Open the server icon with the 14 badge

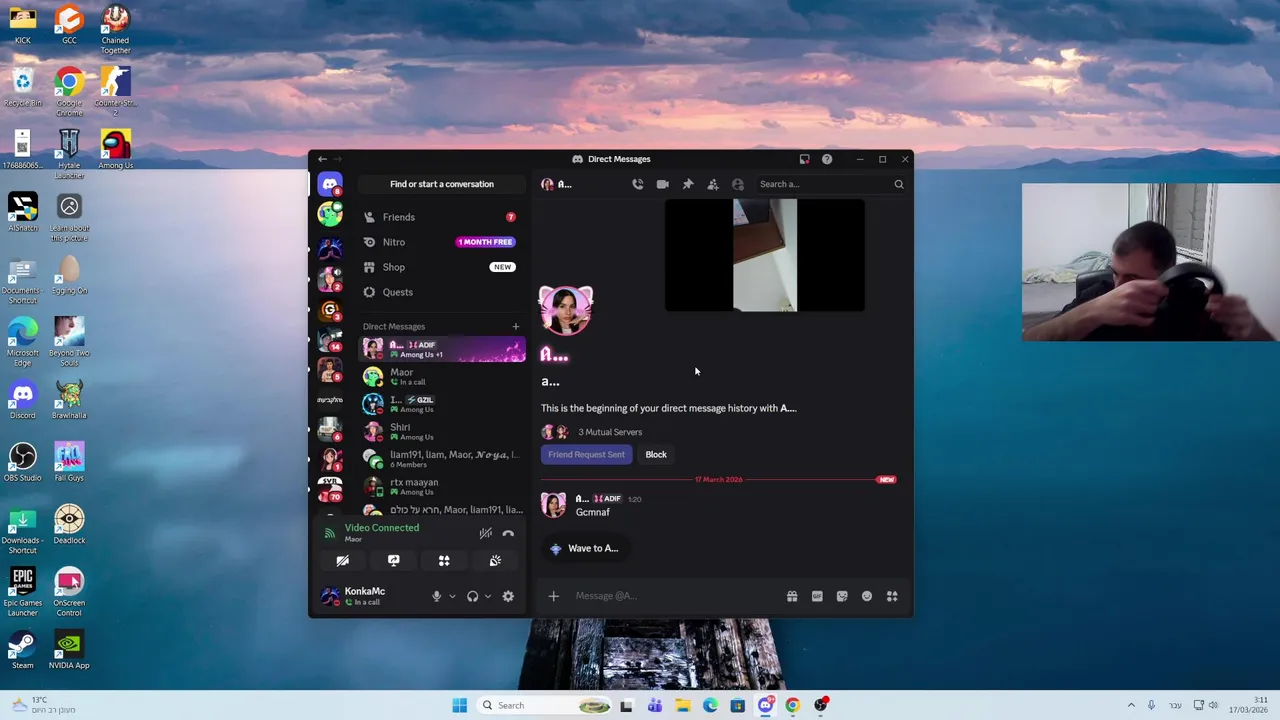(x=330, y=339)
